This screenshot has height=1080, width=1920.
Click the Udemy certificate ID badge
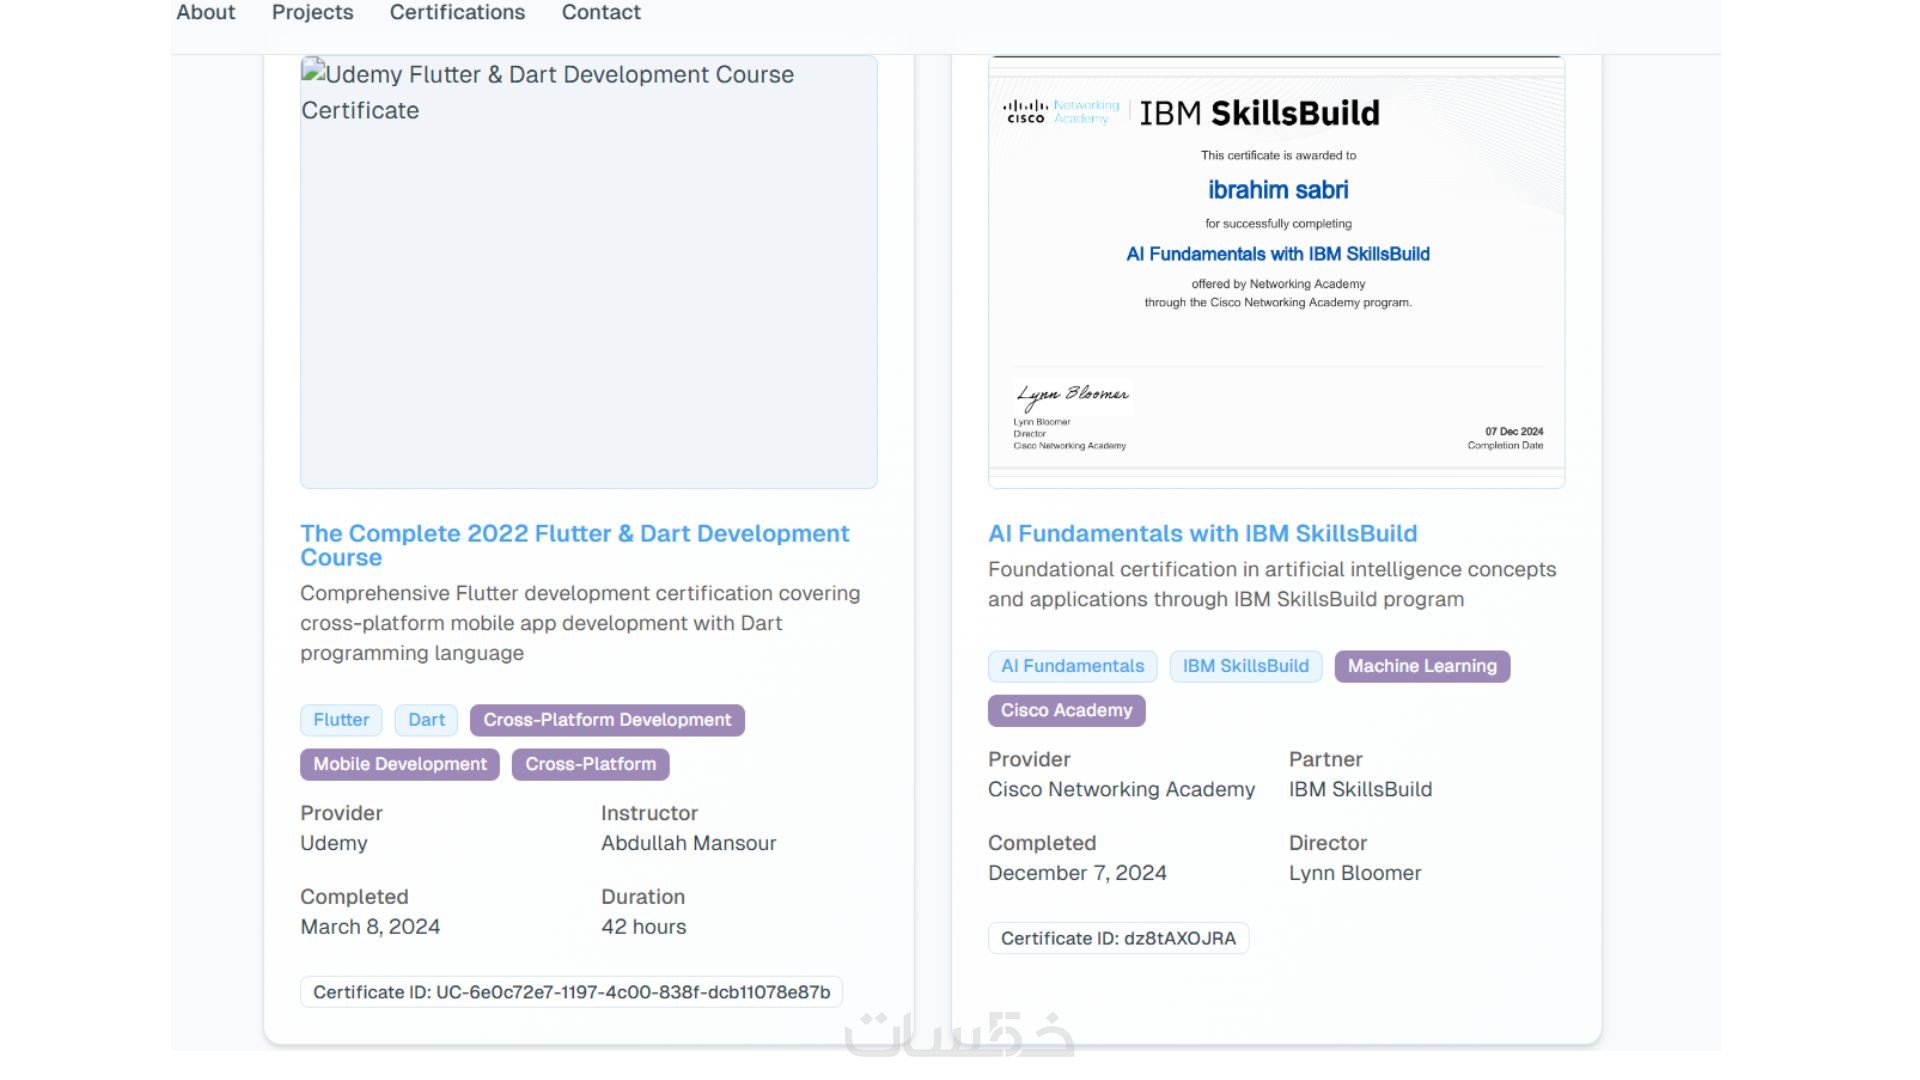tap(571, 992)
